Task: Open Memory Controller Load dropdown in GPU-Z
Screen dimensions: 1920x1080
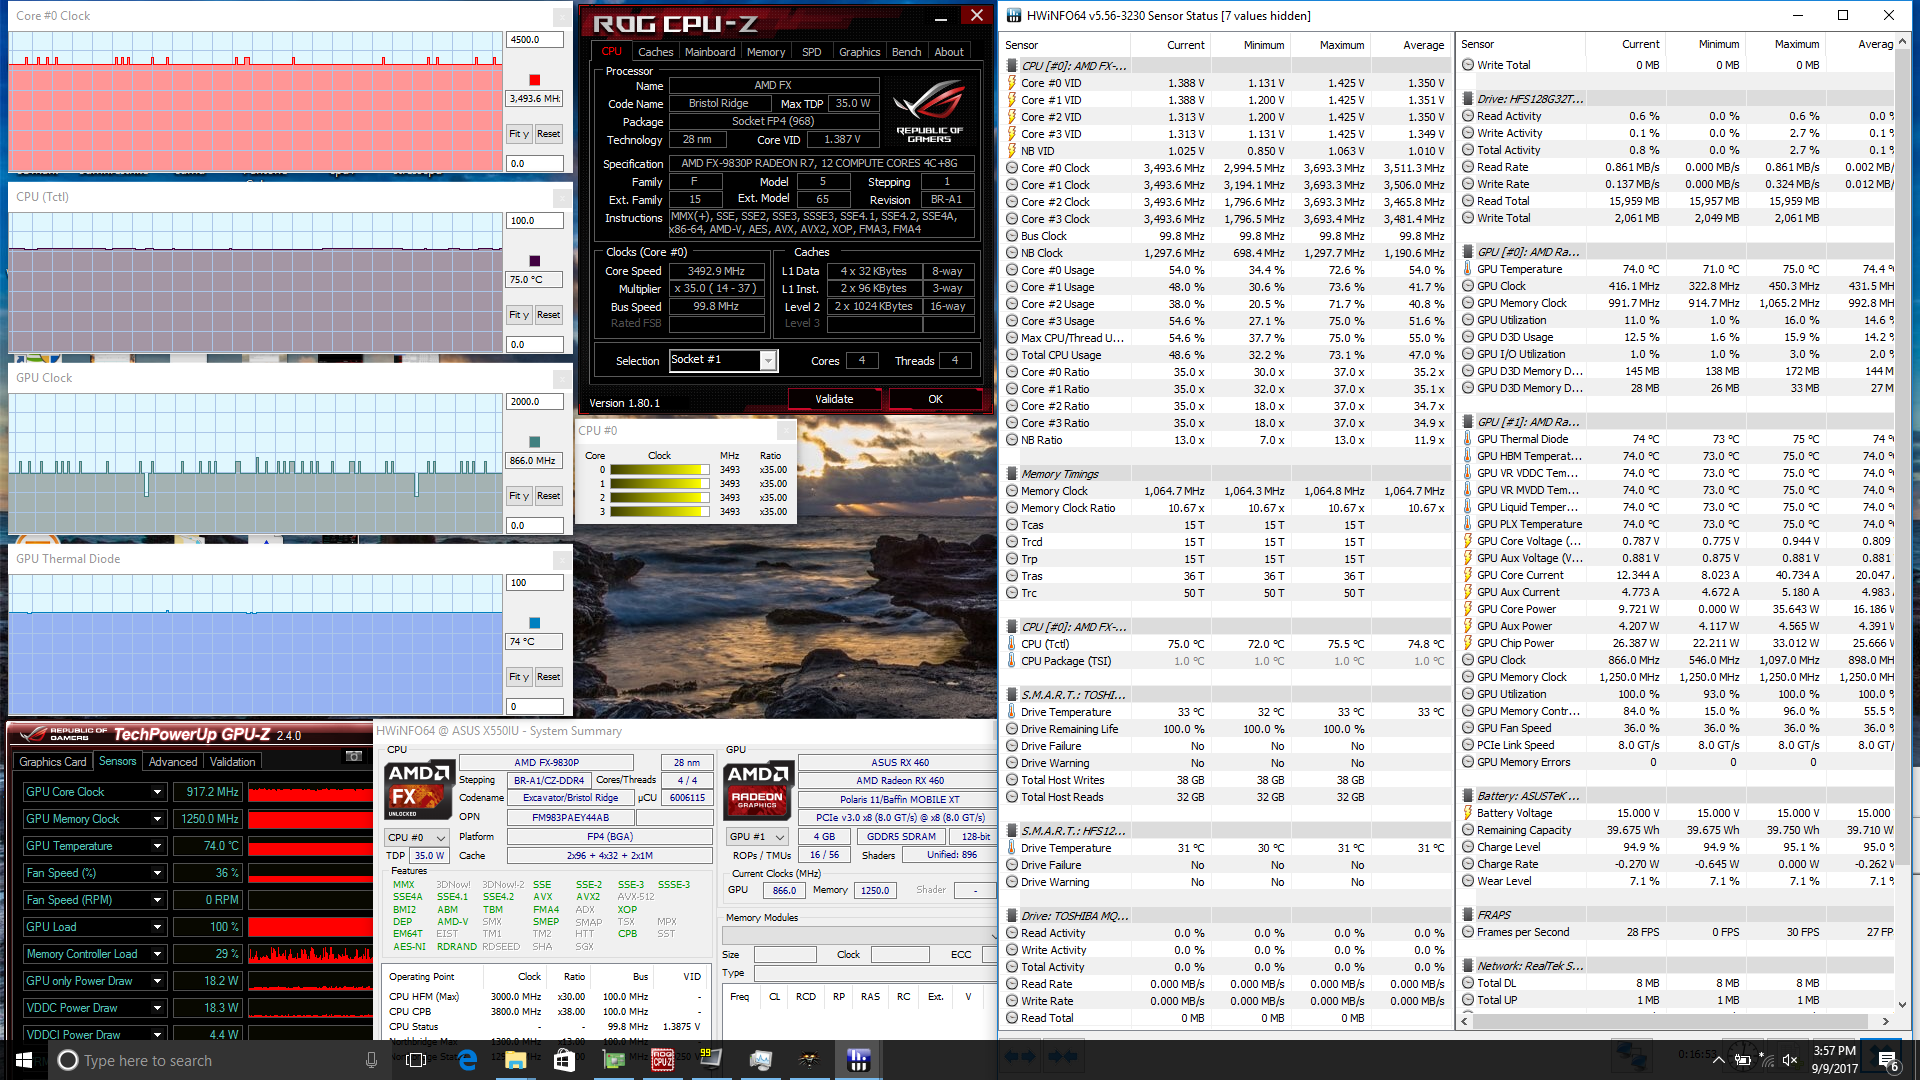Action: (157, 954)
